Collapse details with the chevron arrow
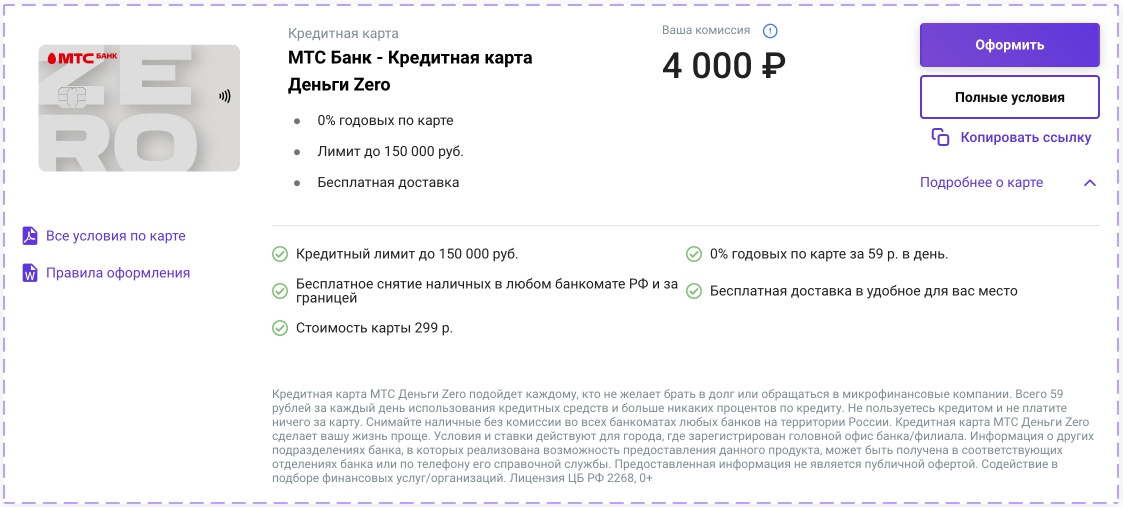The height and width of the screenshot is (507, 1123). click(x=1090, y=183)
